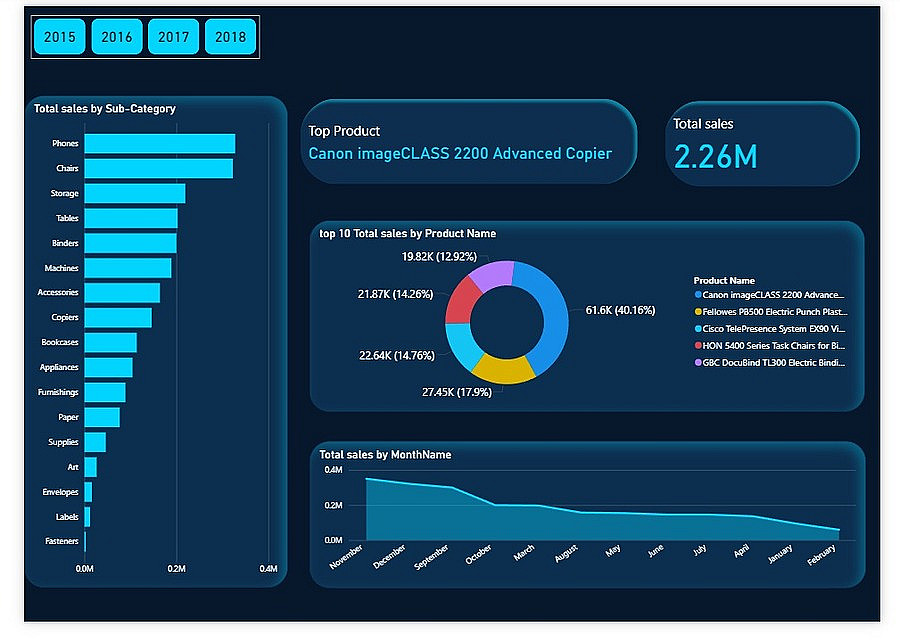Click red legend marker for HON 5400
Image resolution: width=900 pixels, height=643 pixels.
pos(698,346)
